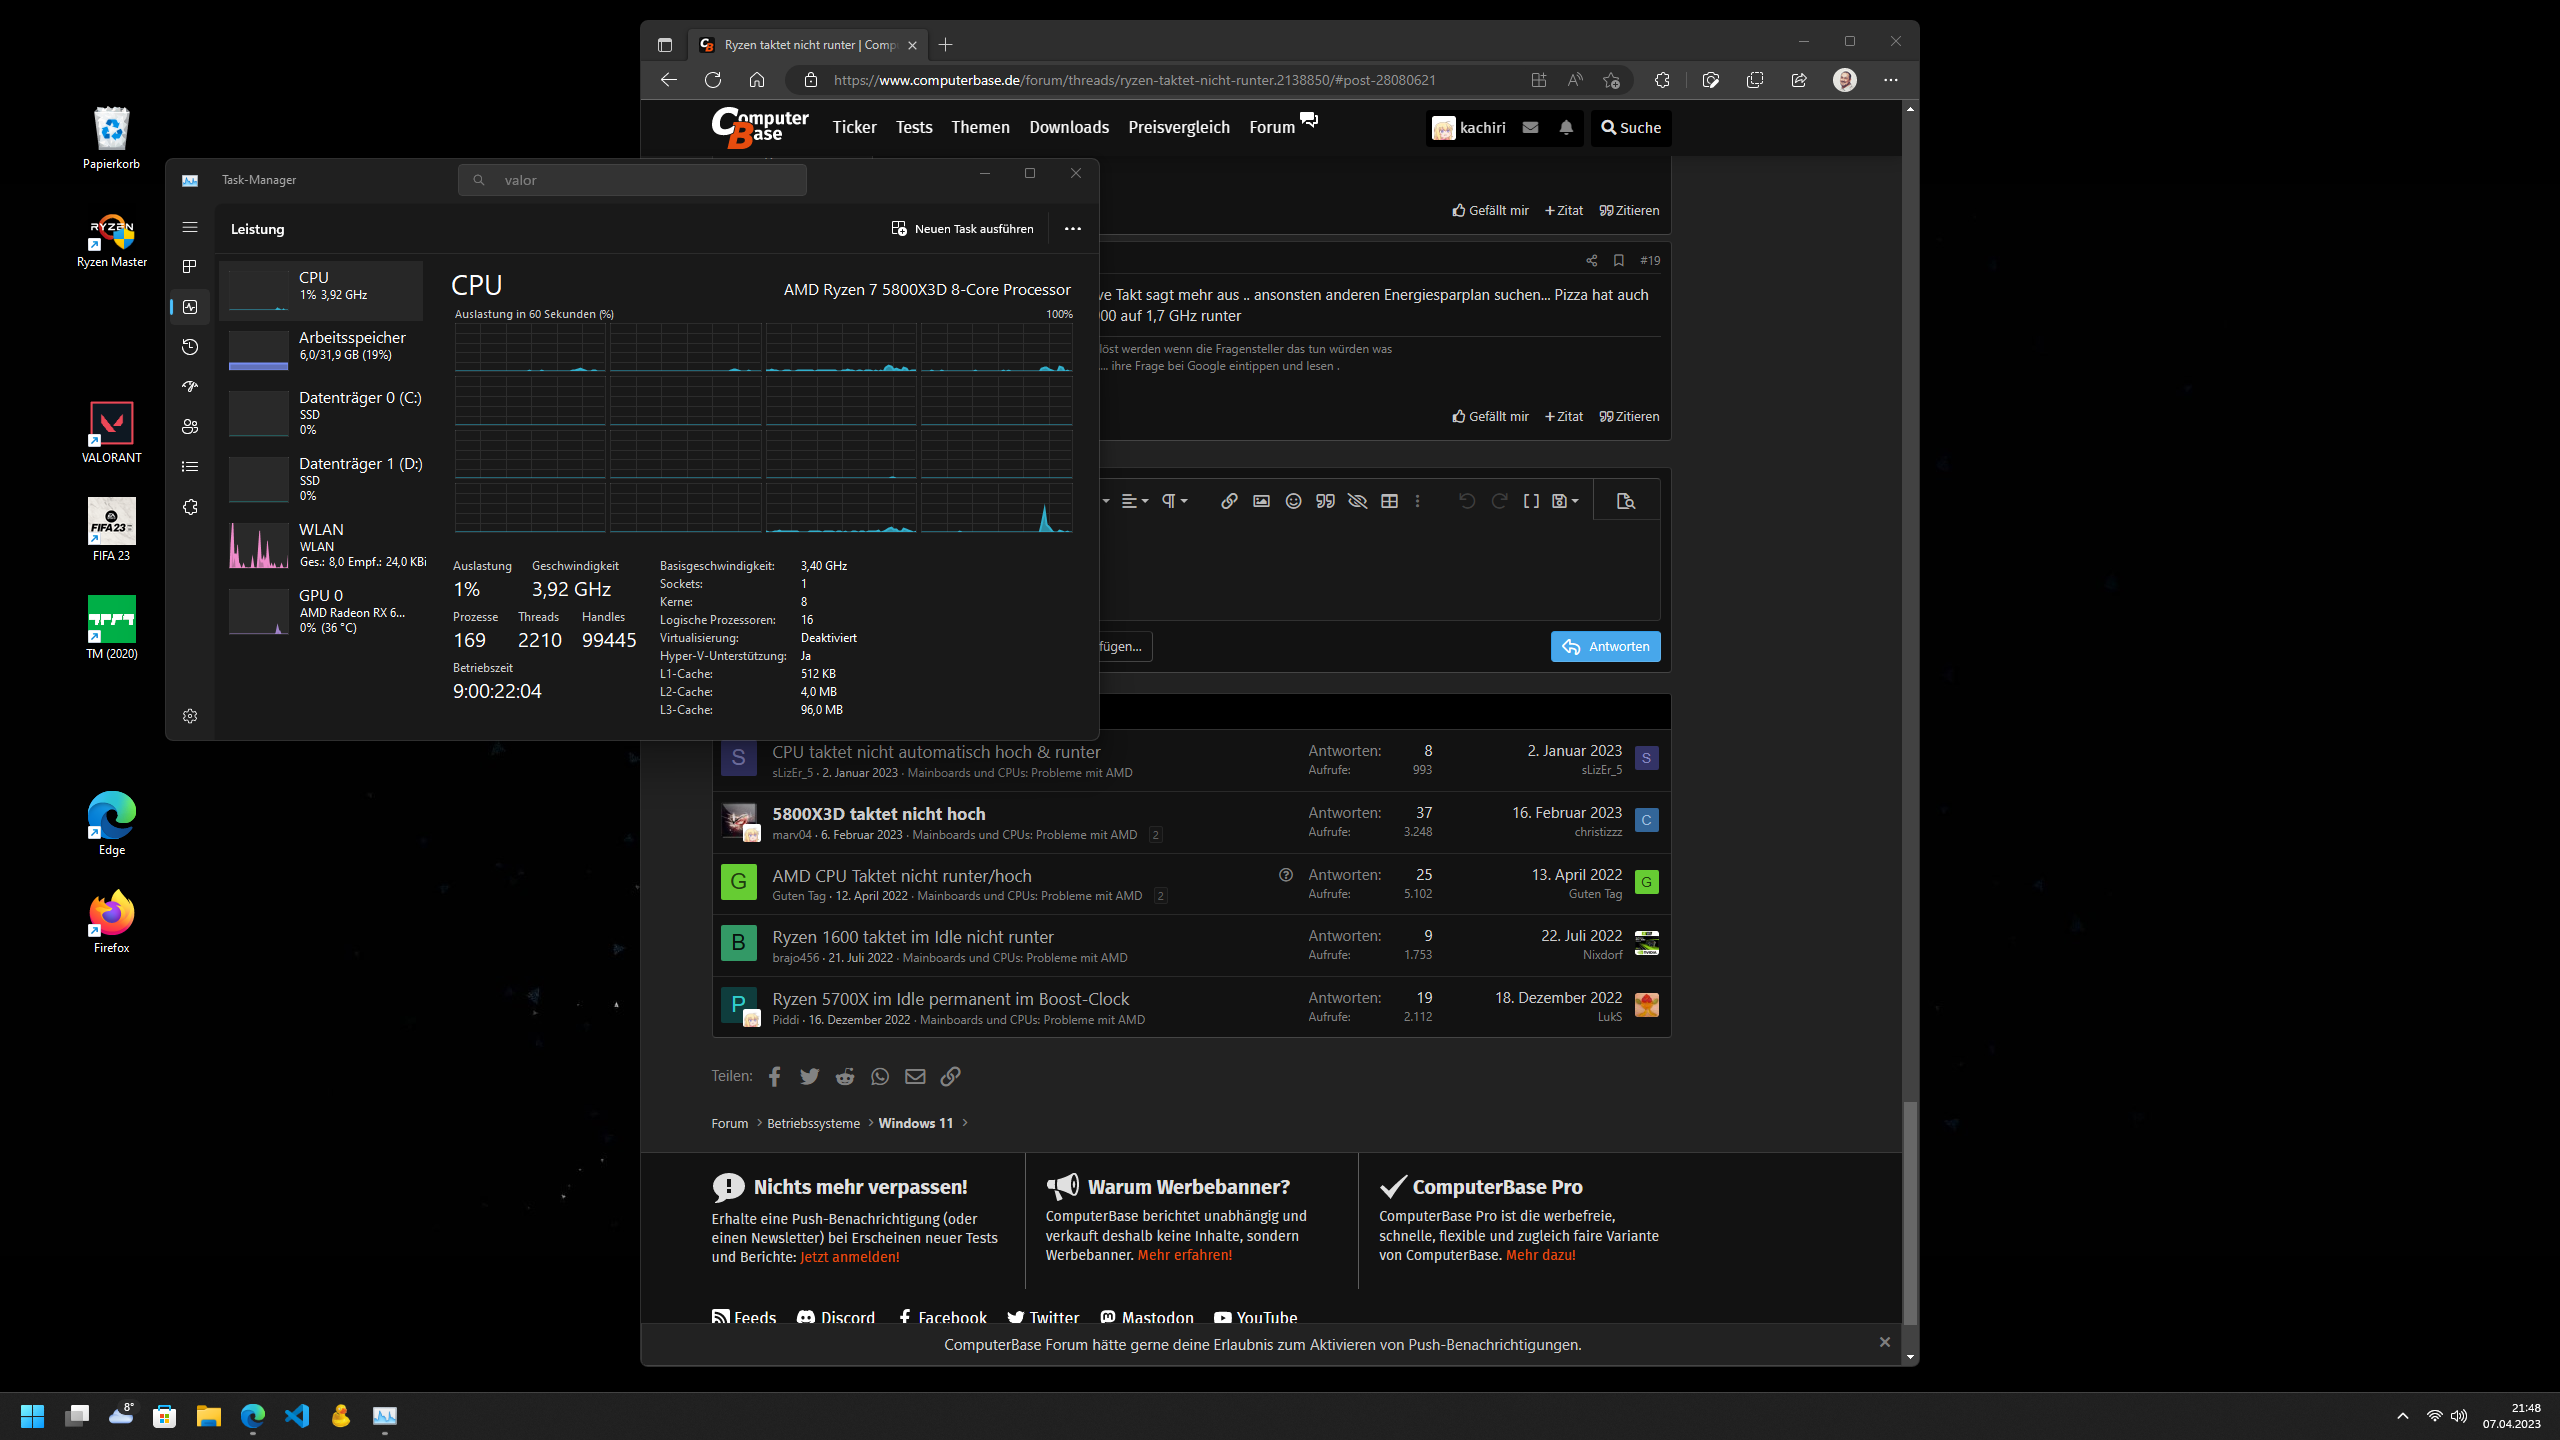Expand the text alignment dropdown in editor
The height and width of the screenshot is (1440, 2560).
click(1134, 501)
